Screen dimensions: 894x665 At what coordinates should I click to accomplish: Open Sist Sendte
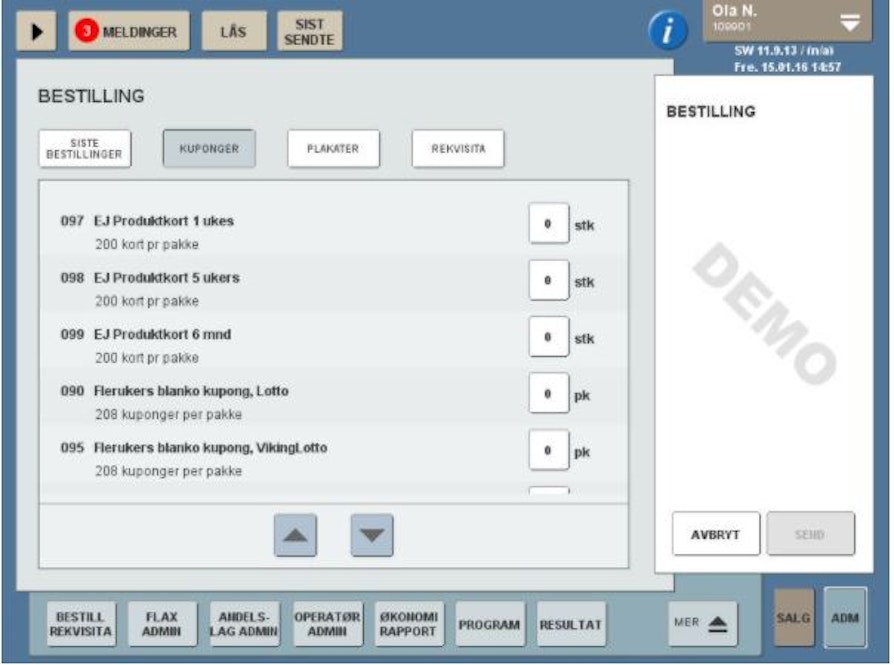point(309,32)
